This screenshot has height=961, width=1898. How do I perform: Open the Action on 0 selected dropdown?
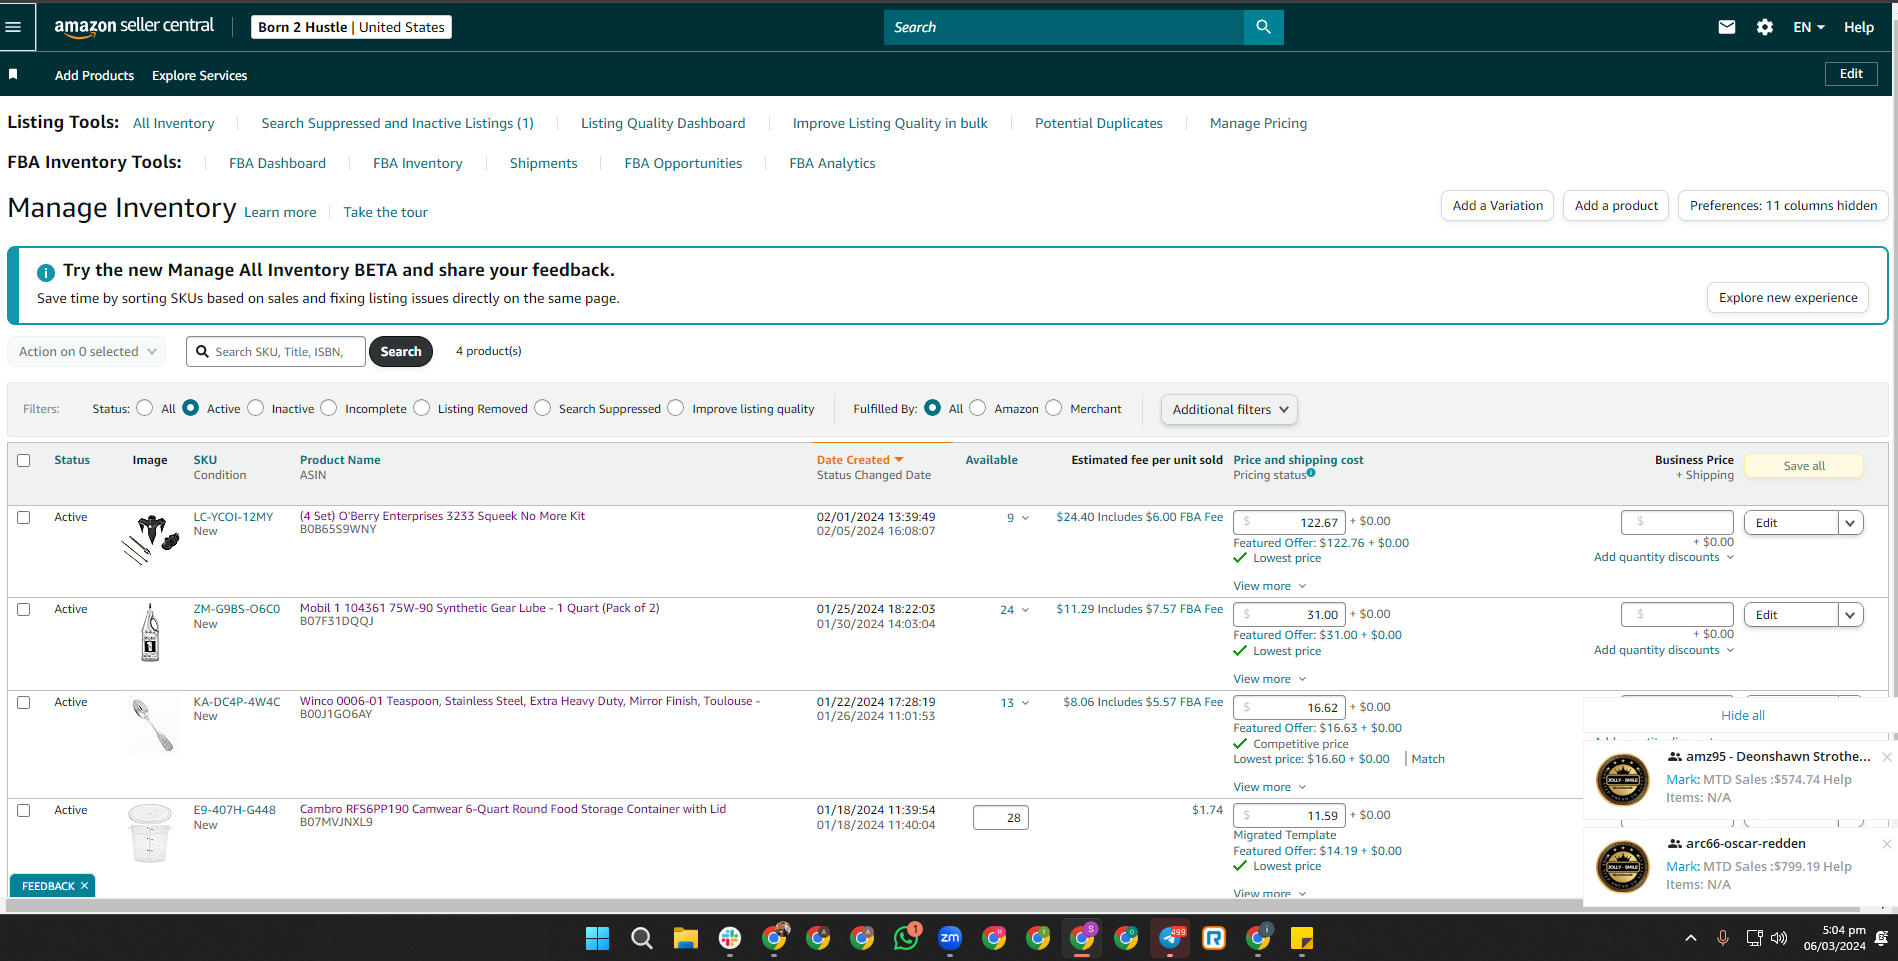88,352
